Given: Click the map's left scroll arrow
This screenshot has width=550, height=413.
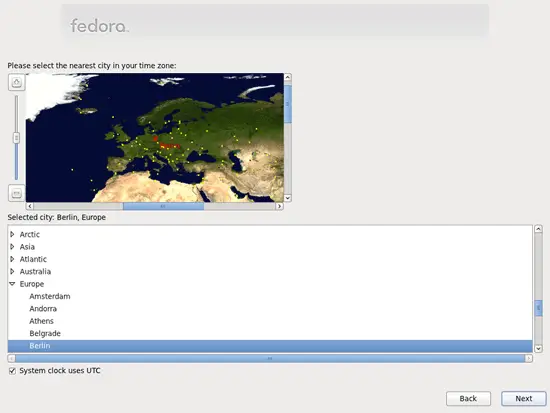Looking at the screenshot, I should [x=30, y=206].
